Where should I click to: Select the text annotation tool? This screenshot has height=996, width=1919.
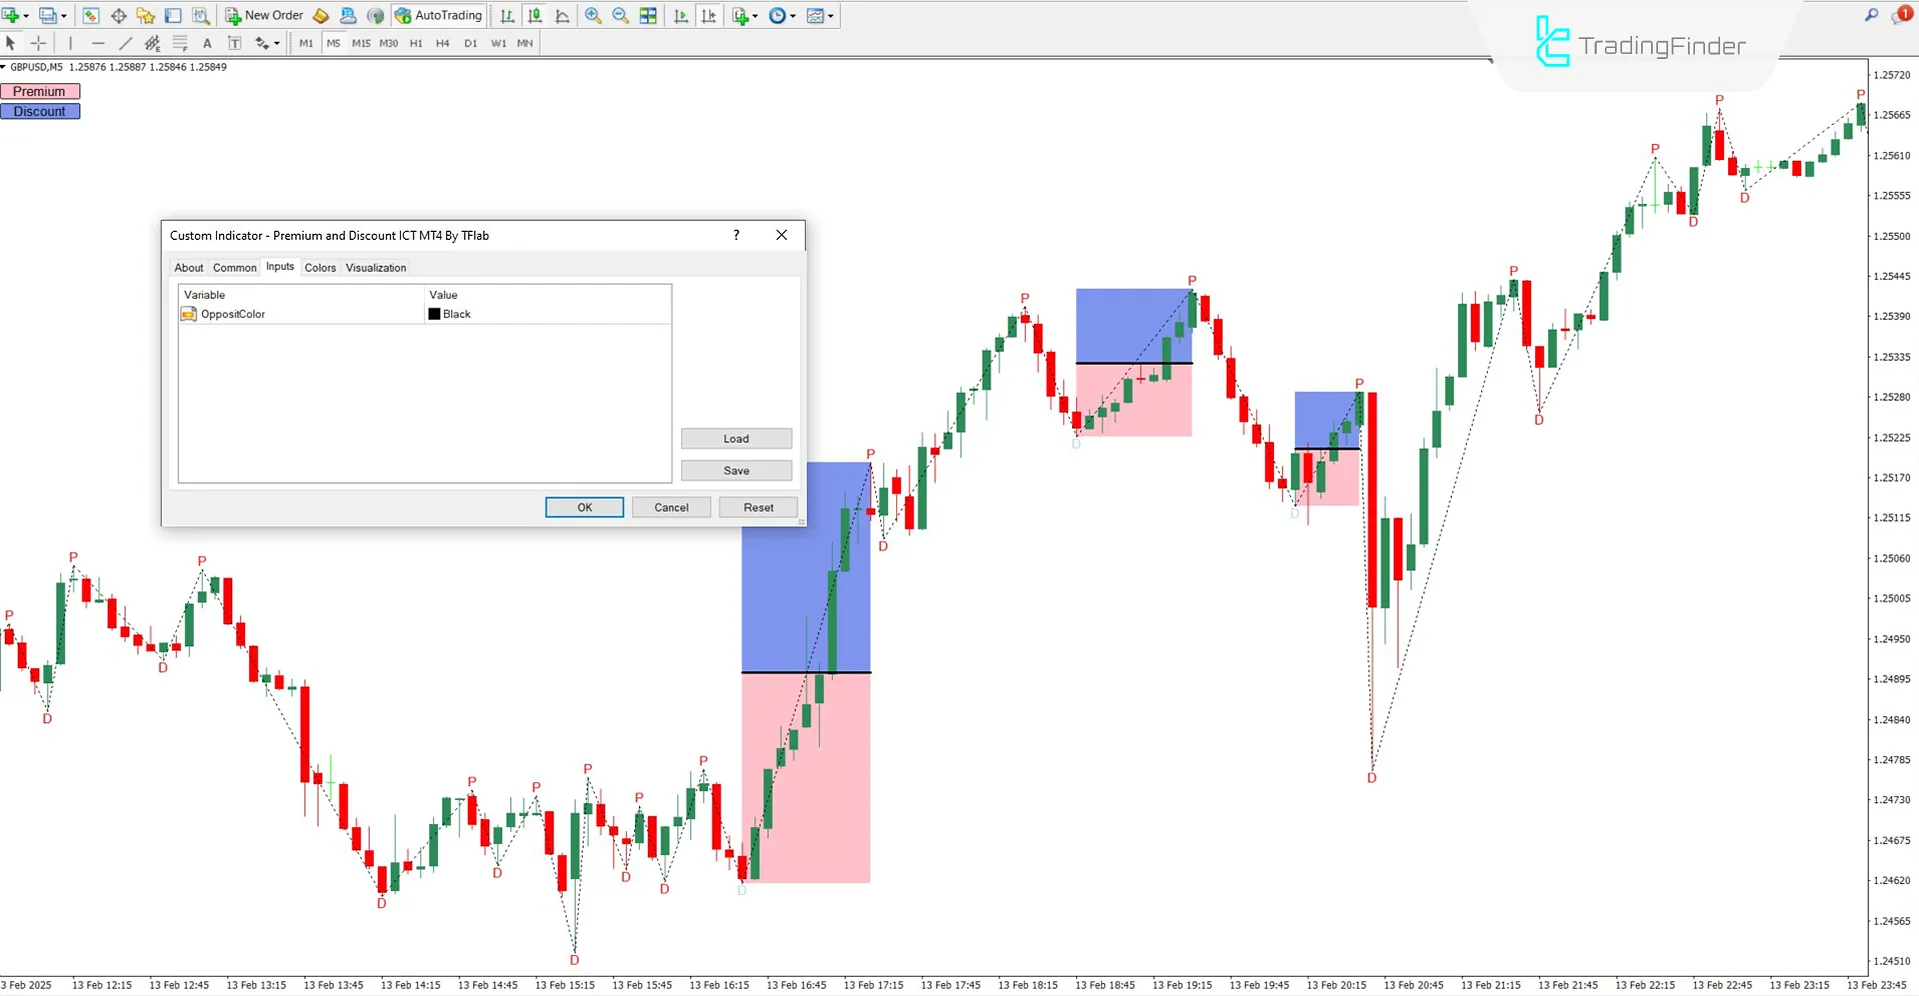tap(207, 43)
